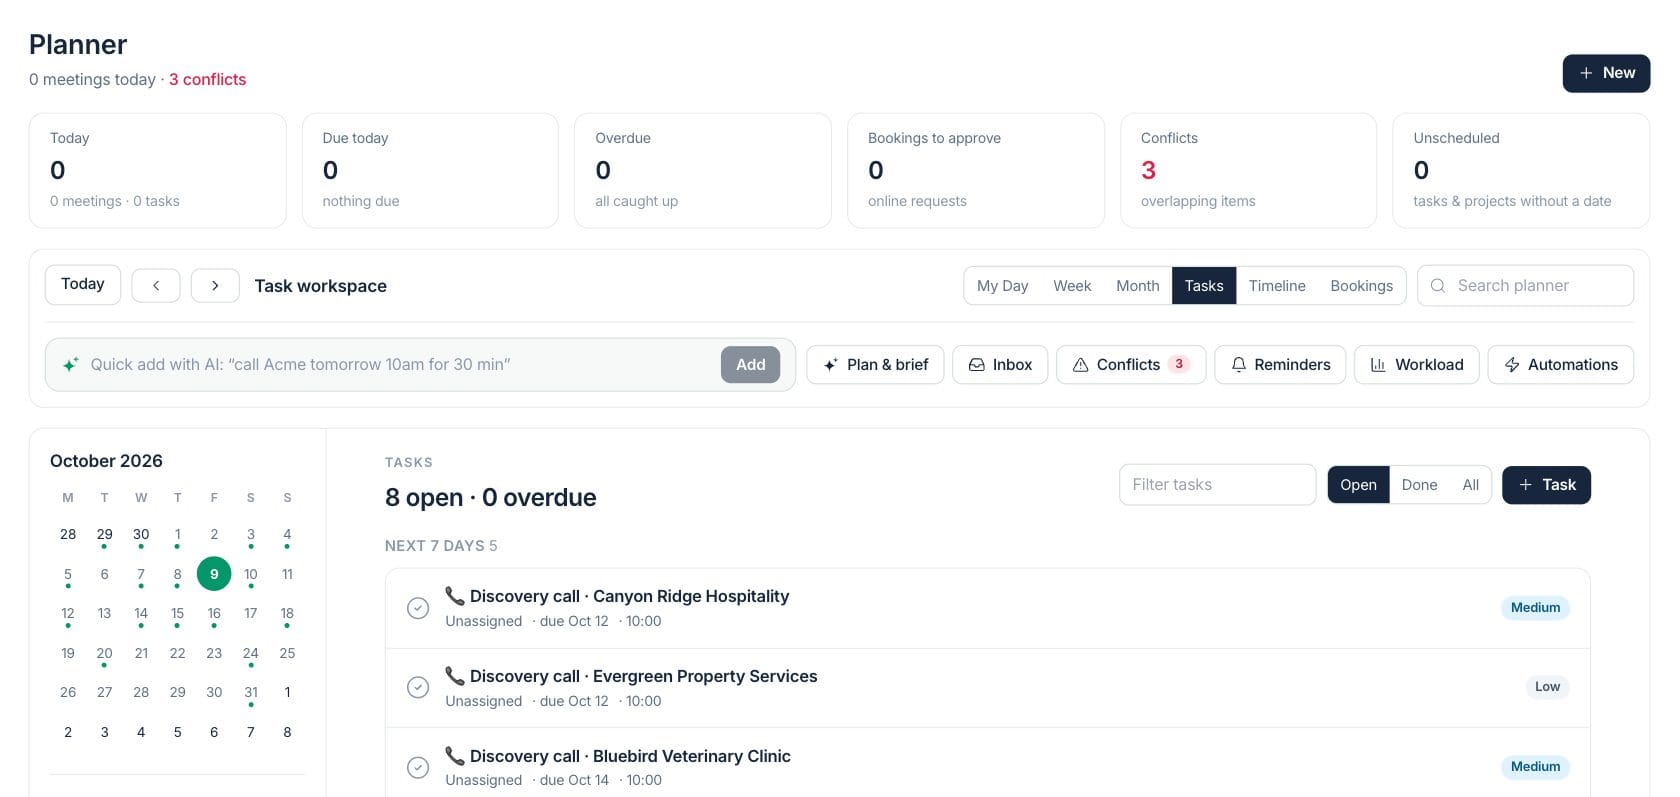Select October 9 in the mini calendar
The image size is (1680, 797).
click(214, 574)
